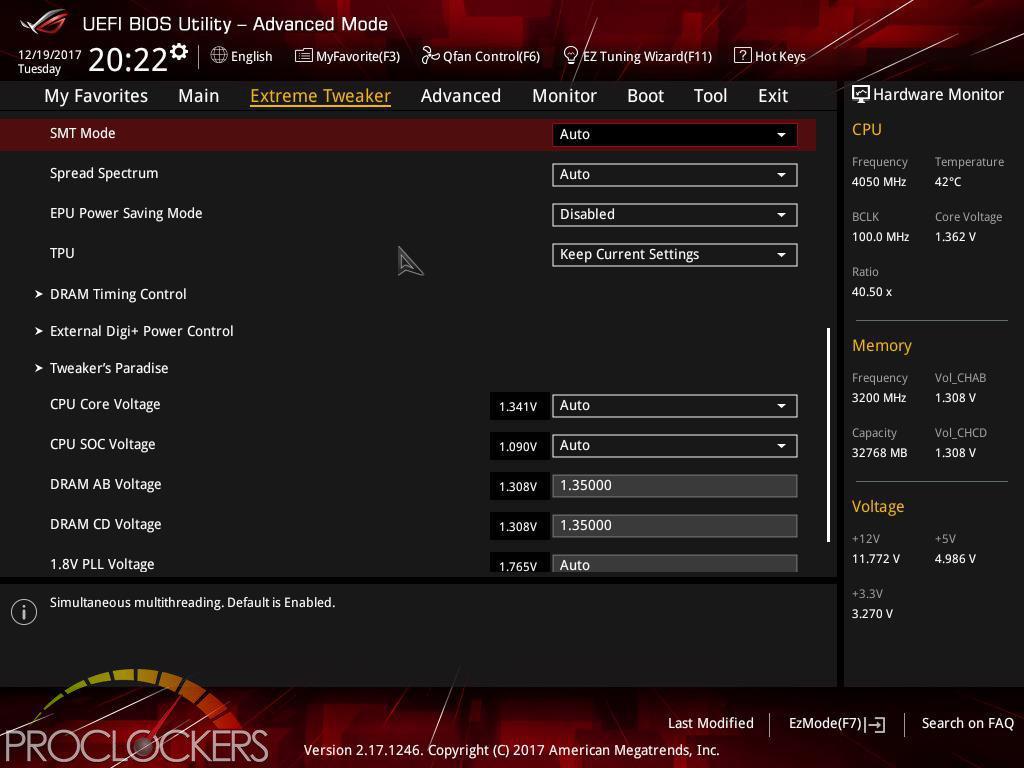Click Last Modified
Screen dimensions: 1024x768
tap(711, 723)
